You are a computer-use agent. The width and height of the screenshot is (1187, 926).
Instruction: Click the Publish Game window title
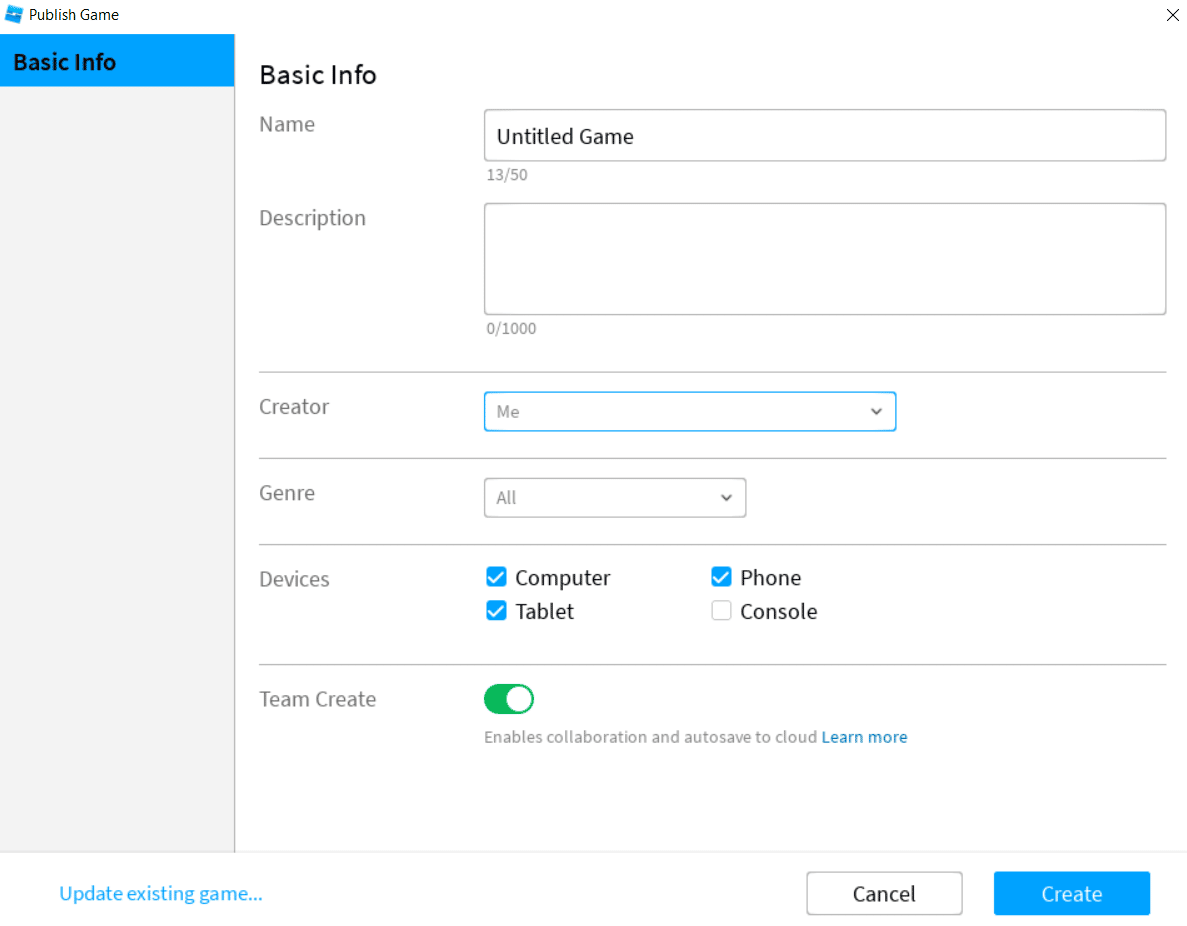click(73, 14)
